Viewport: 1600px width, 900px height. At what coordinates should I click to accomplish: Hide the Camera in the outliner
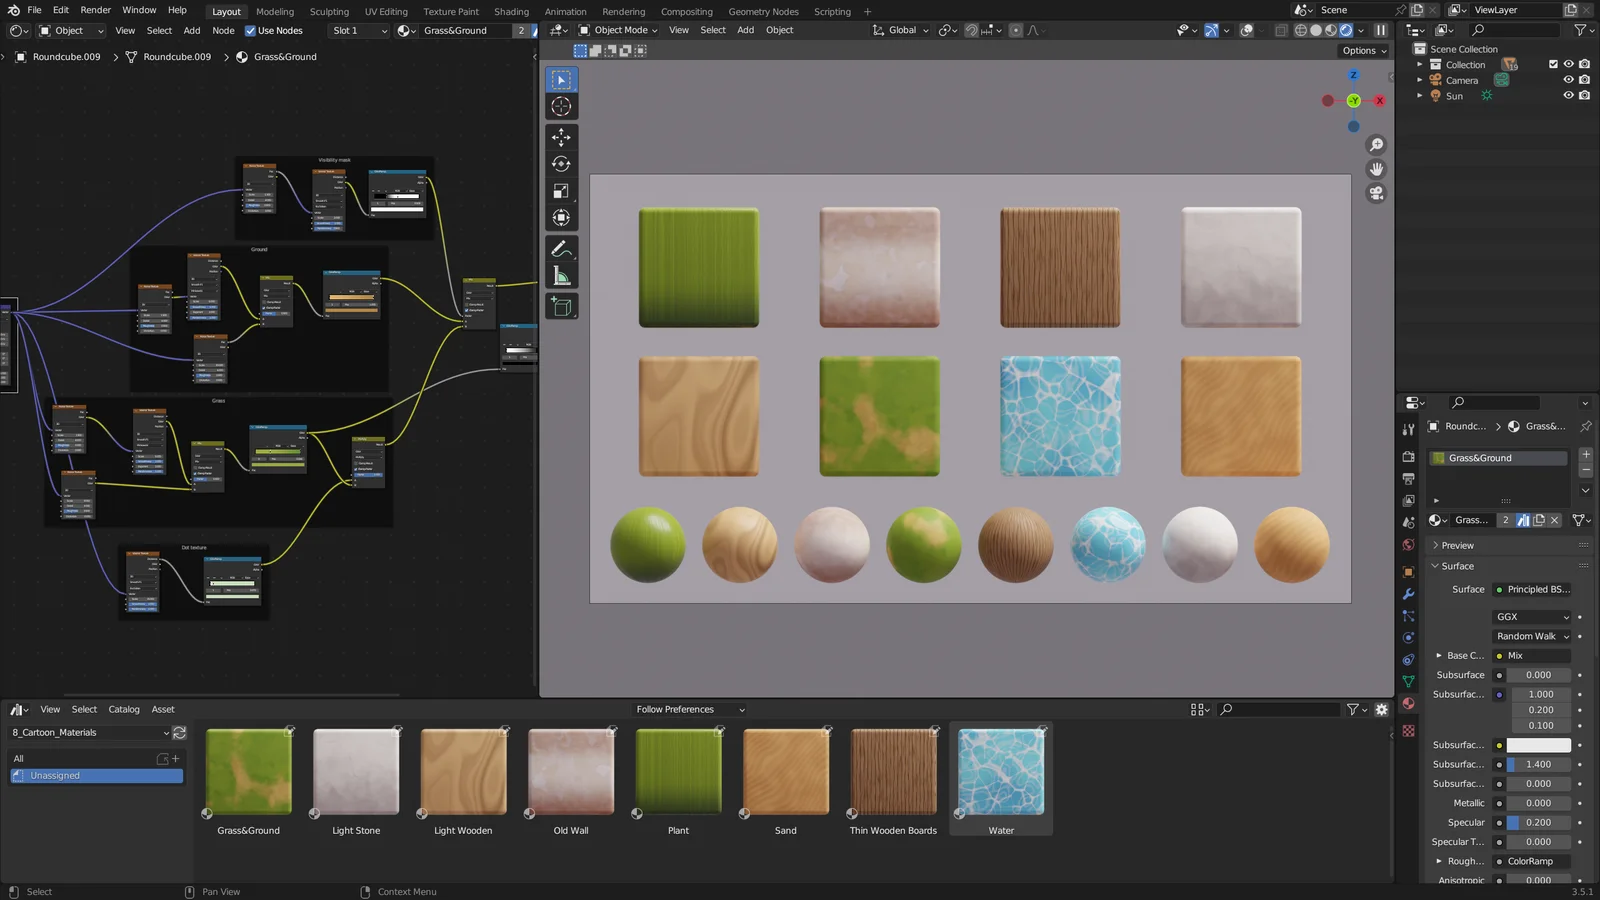click(x=1568, y=79)
